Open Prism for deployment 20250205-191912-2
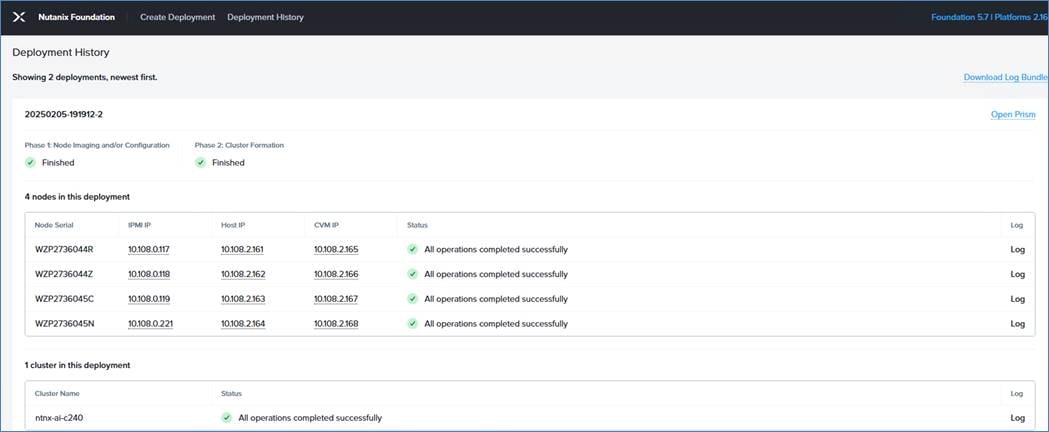Screen dimensions: 1049x432 [x=1013, y=115]
